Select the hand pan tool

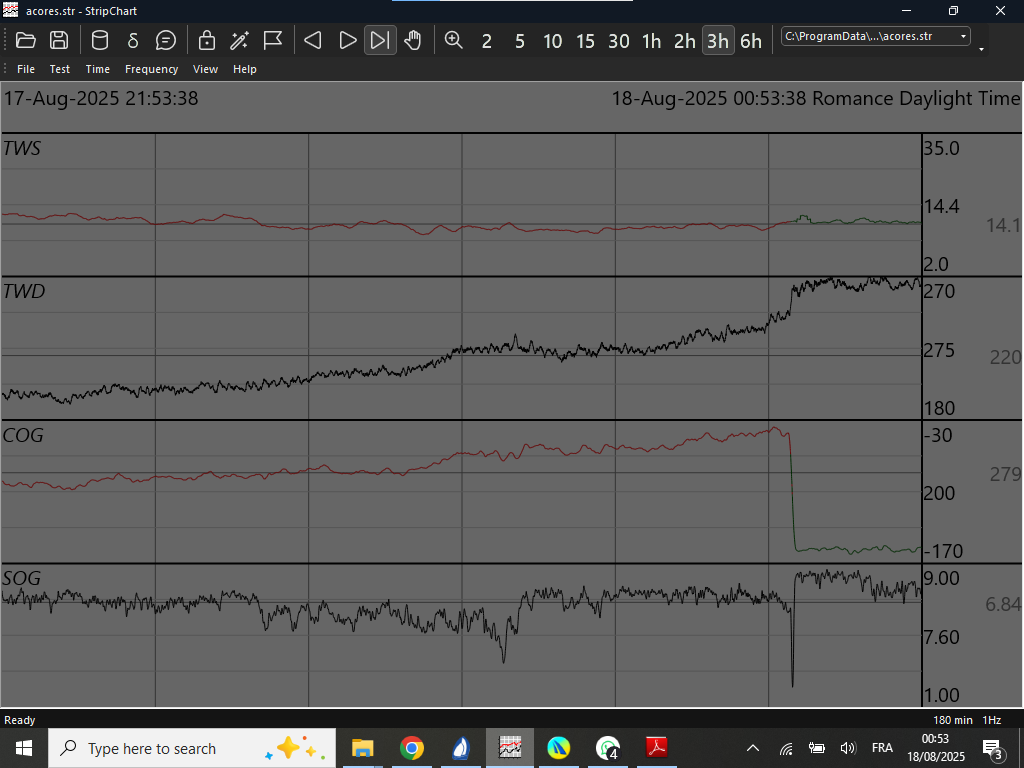(413, 40)
